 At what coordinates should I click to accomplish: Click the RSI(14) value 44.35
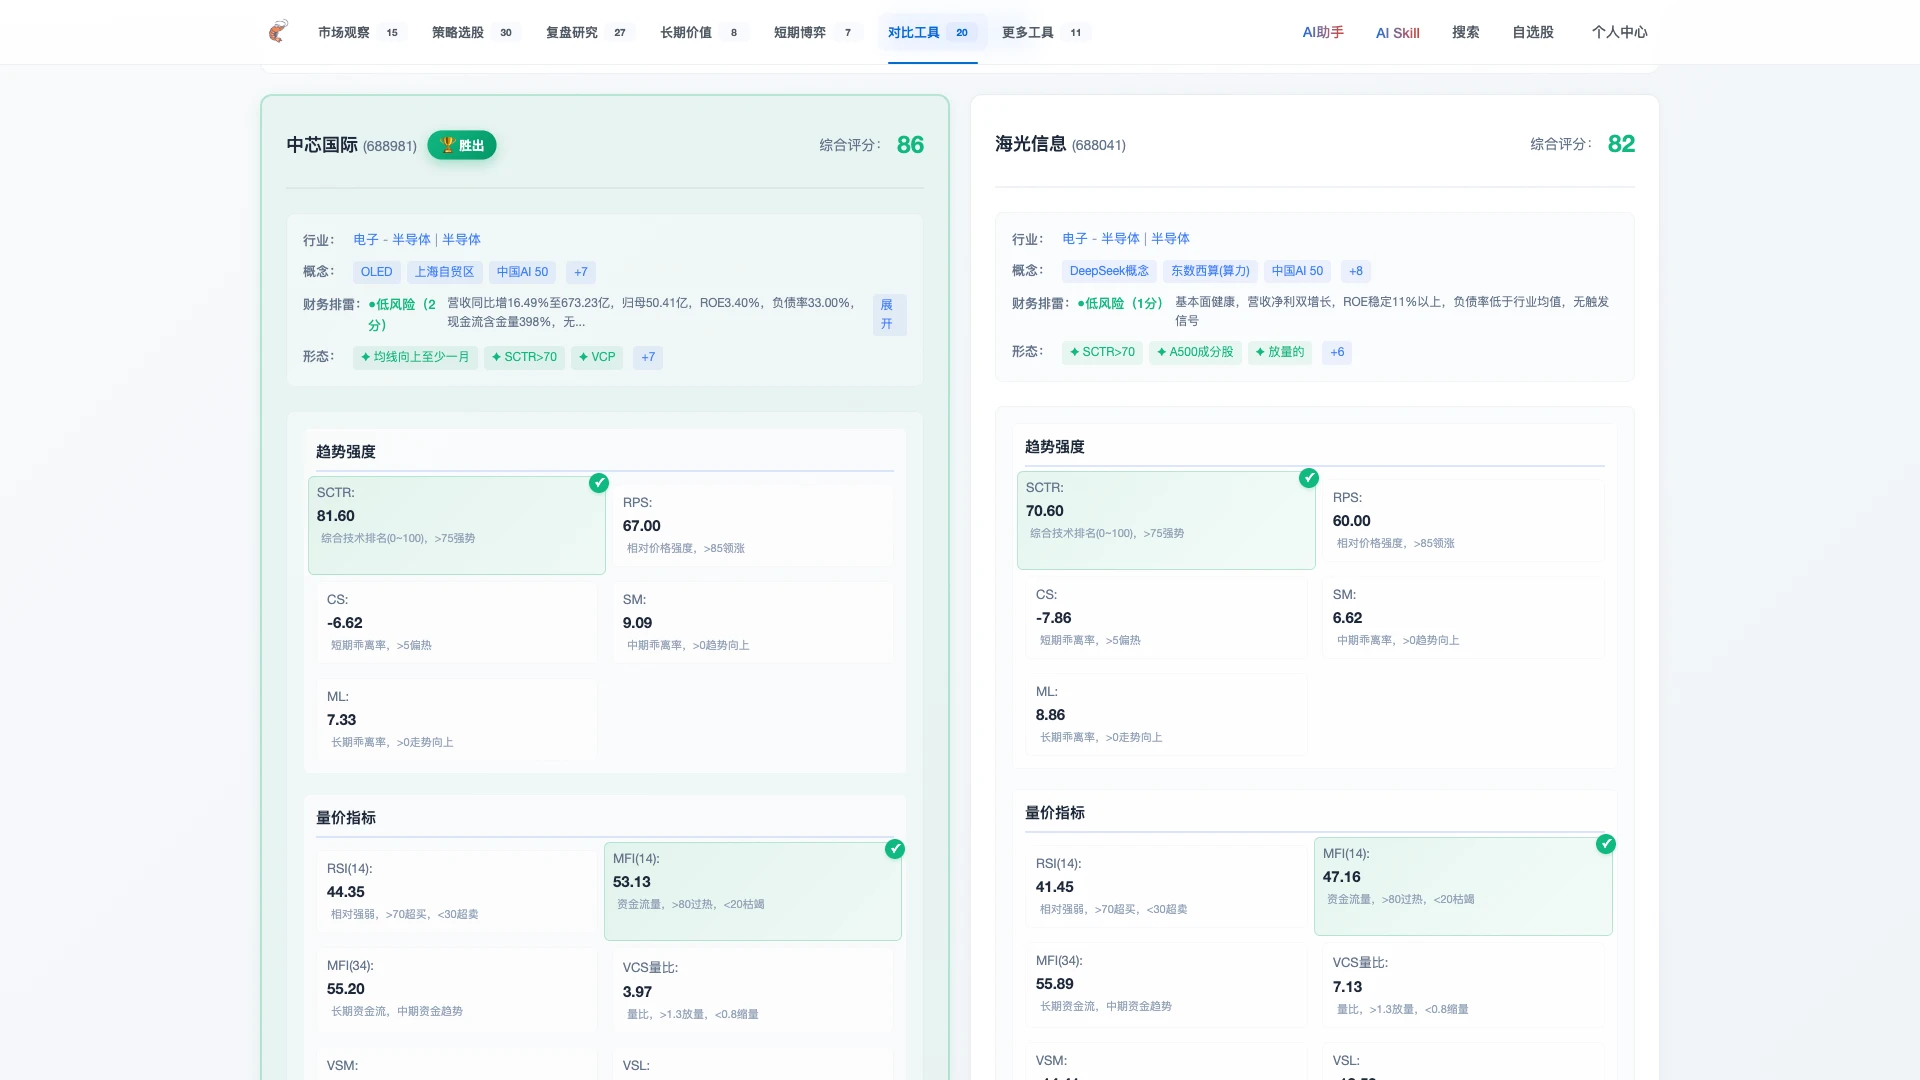(346, 892)
